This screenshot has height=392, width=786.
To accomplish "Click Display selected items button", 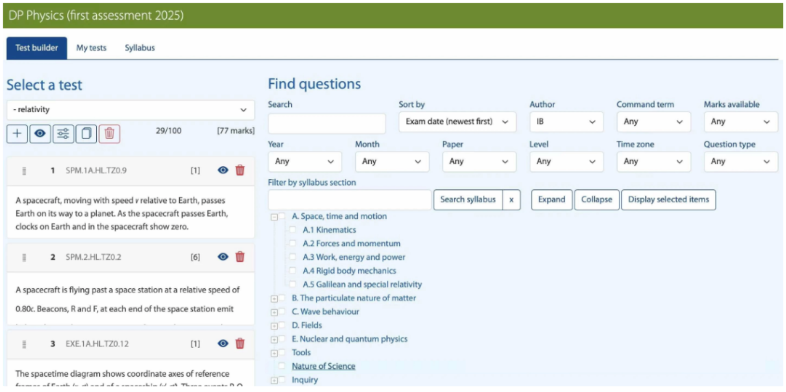I will 668,200.
